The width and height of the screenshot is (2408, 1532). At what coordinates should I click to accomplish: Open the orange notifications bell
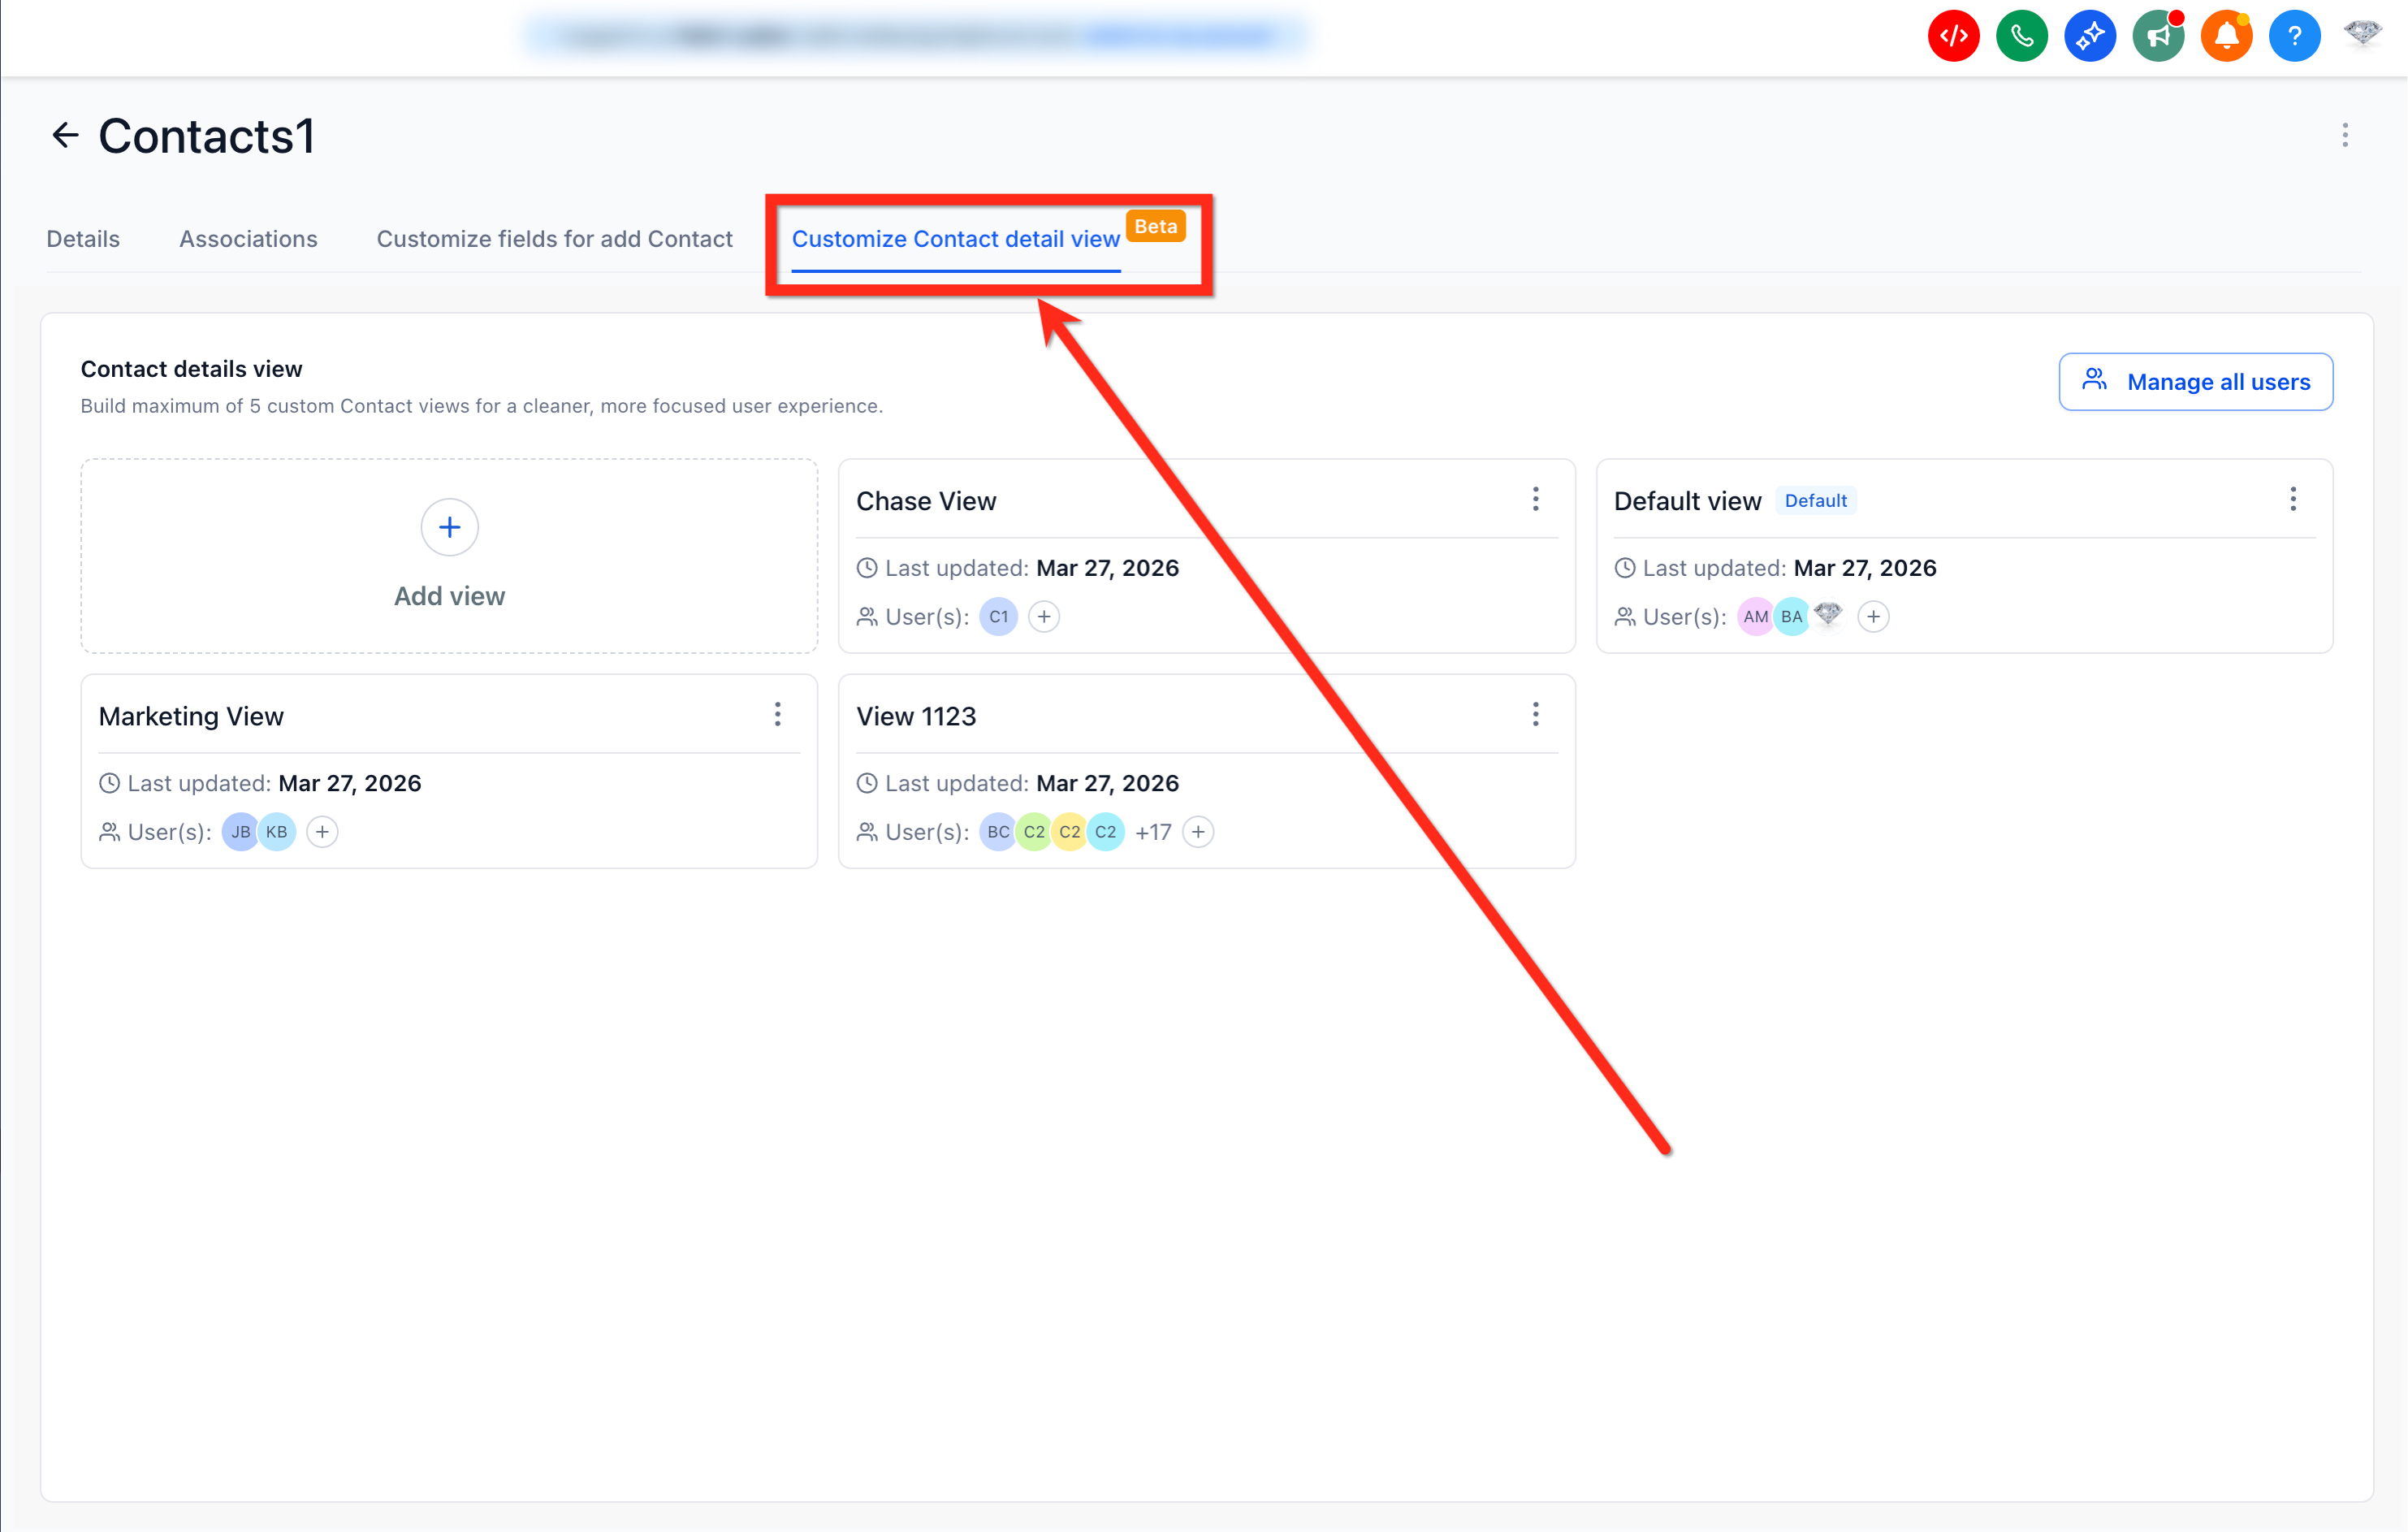(x=2226, y=37)
